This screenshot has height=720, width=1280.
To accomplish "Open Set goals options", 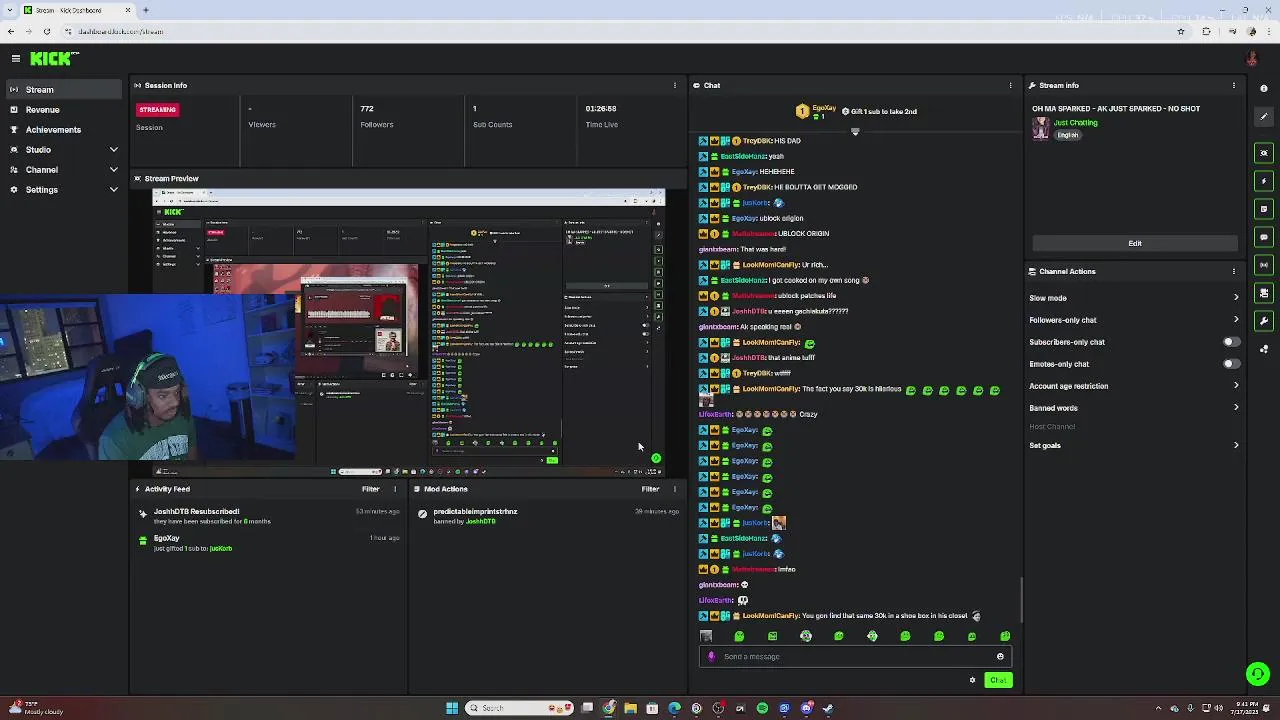I will pos(1134,446).
